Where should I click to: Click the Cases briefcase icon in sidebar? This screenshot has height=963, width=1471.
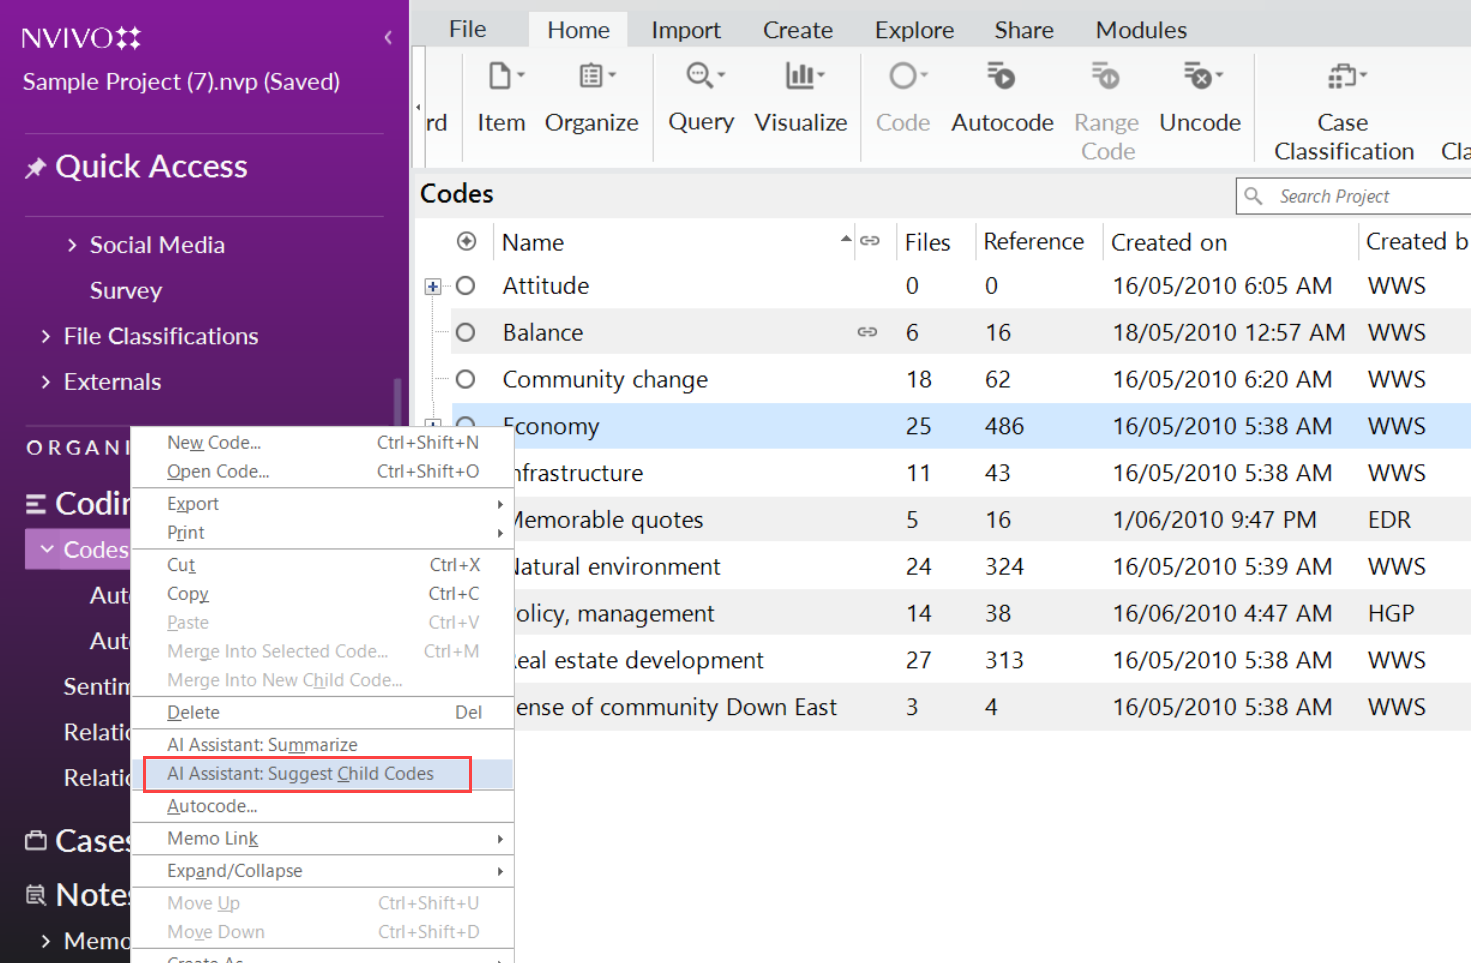tap(36, 840)
